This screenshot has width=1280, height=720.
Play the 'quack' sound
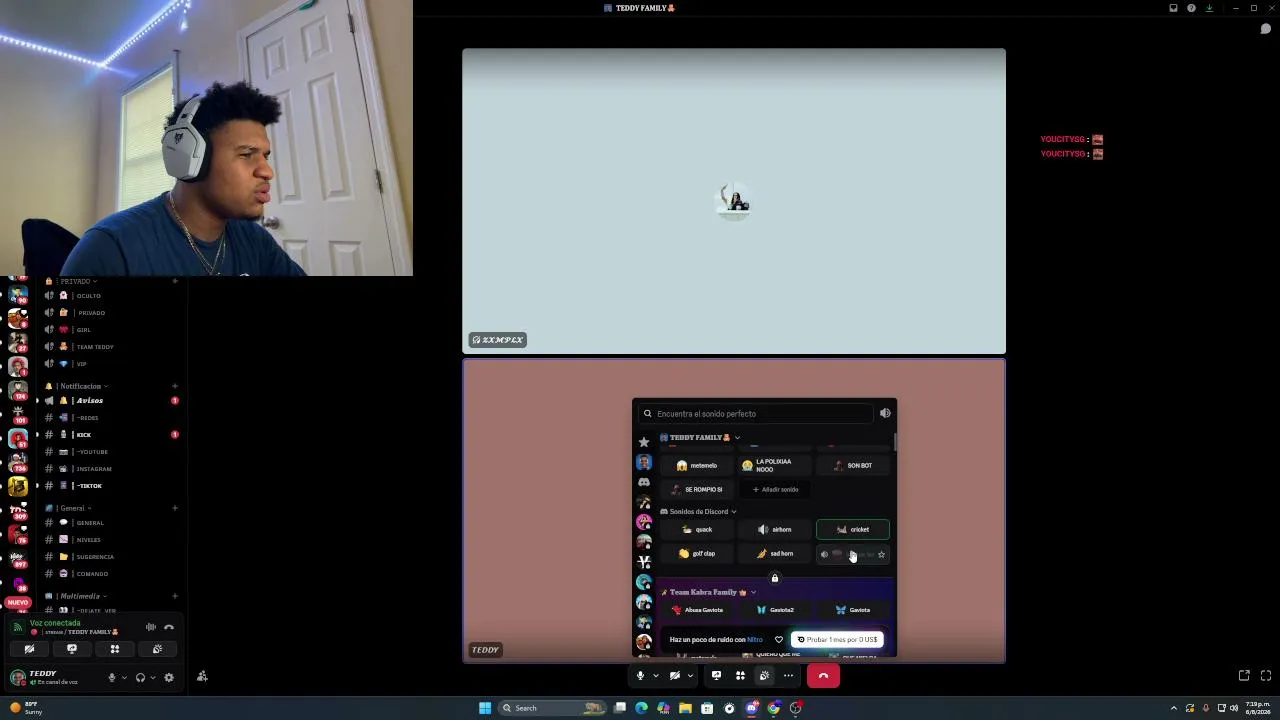pos(697,530)
